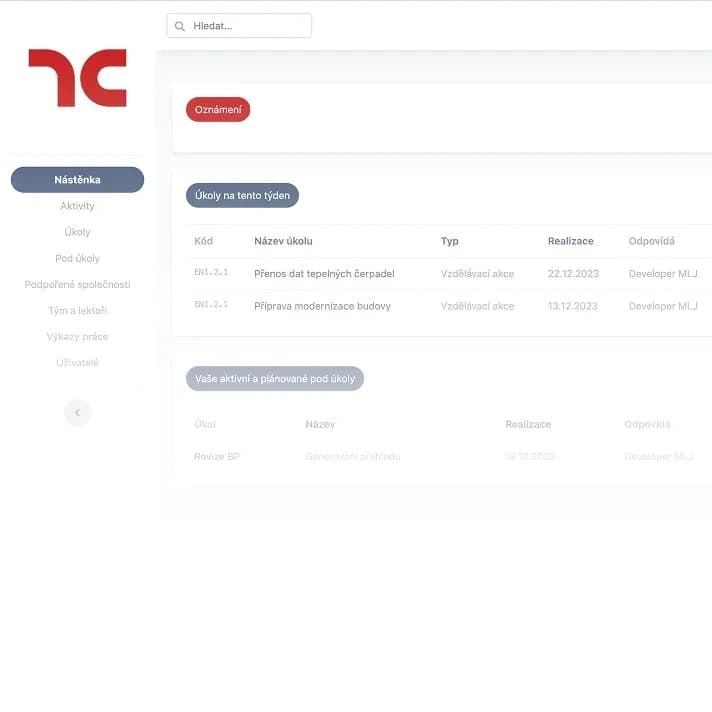Viewport: 712px width, 712px height.
Task: Click Developer MLJ in Přenos dat row
Action: point(663,274)
